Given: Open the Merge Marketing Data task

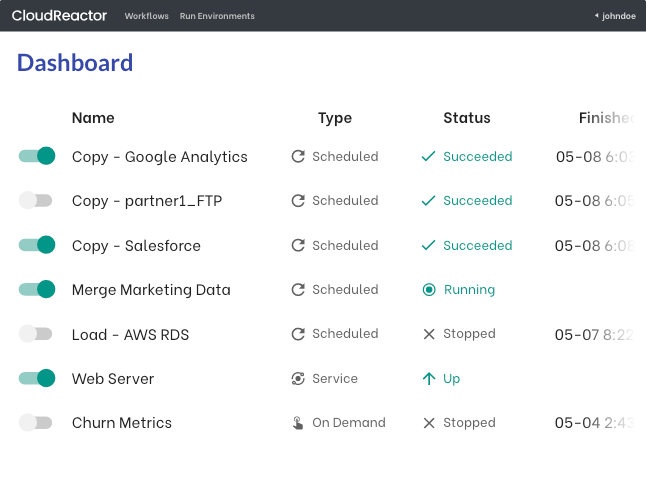Looking at the screenshot, I should point(151,290).
